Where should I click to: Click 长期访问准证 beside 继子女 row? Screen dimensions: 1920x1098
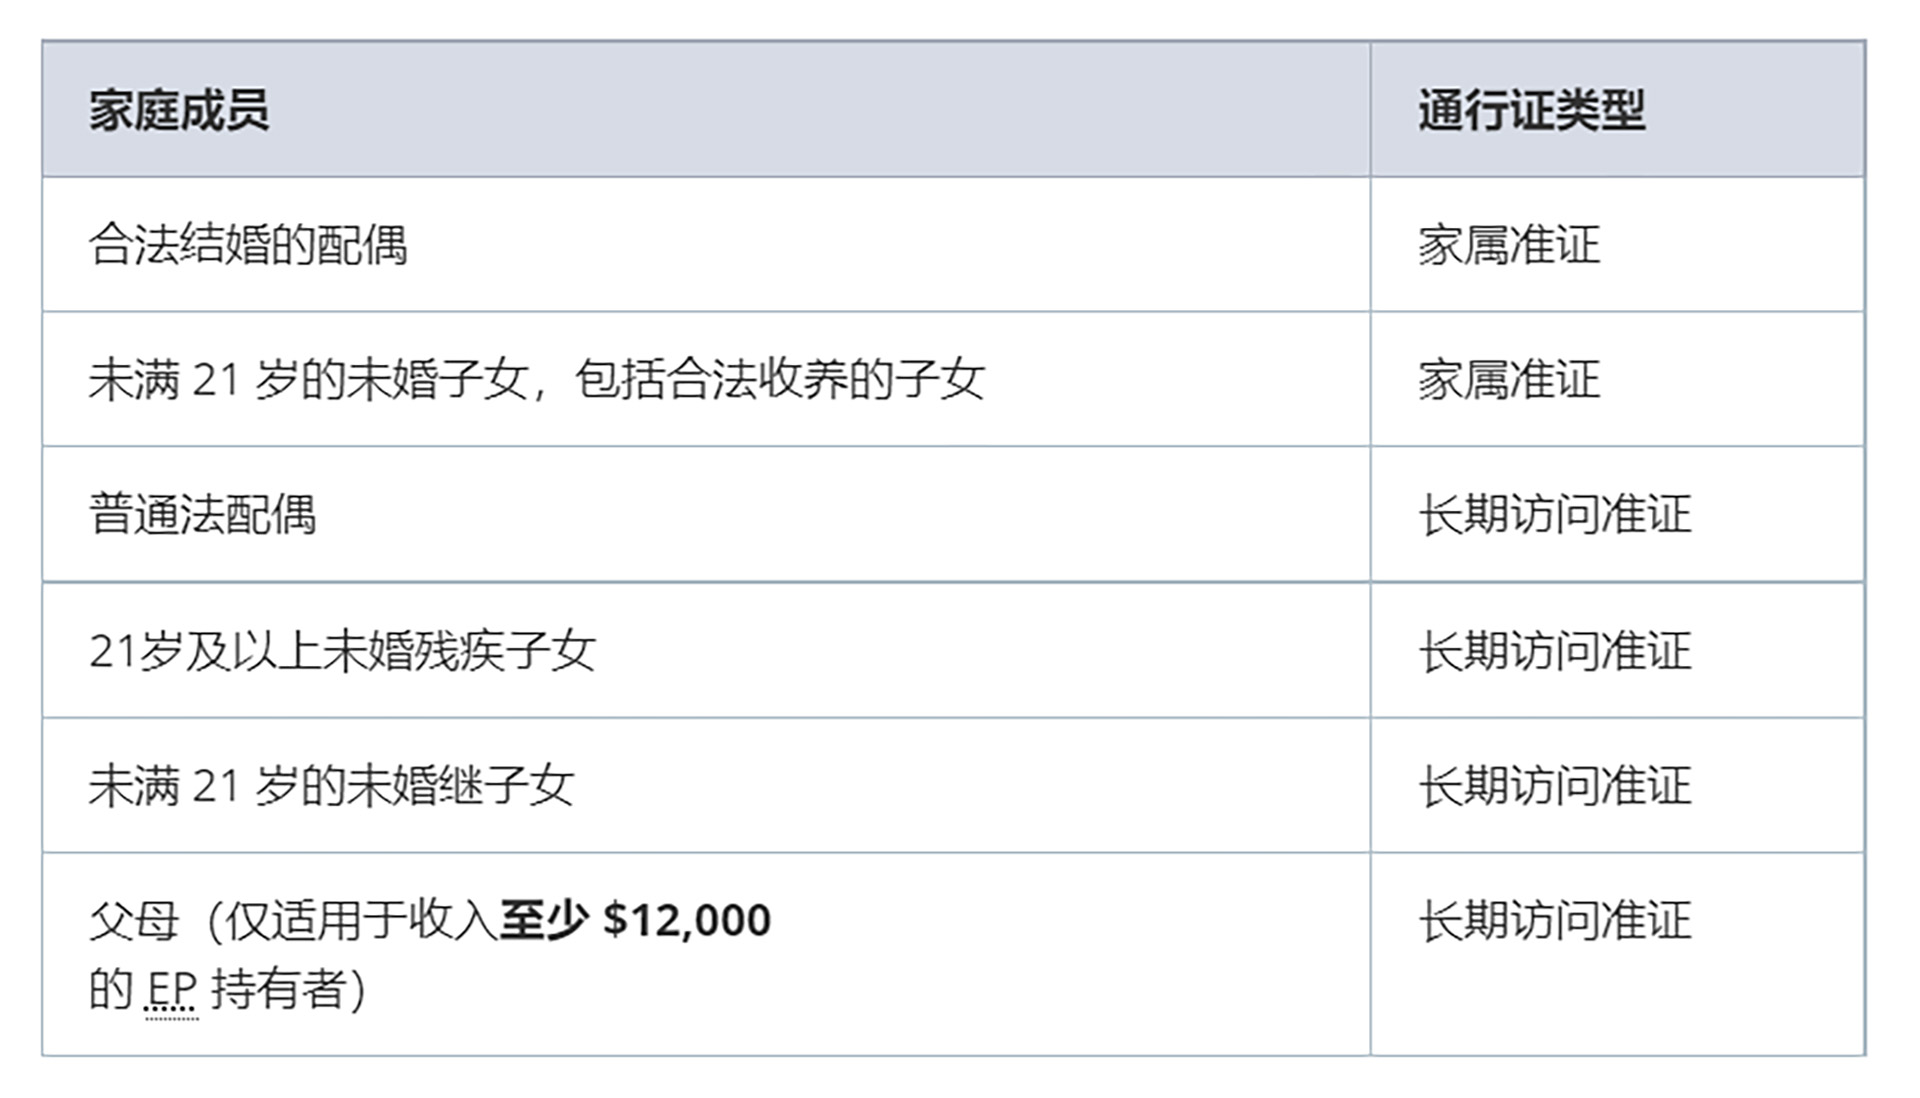click(x=1554, y=786)
